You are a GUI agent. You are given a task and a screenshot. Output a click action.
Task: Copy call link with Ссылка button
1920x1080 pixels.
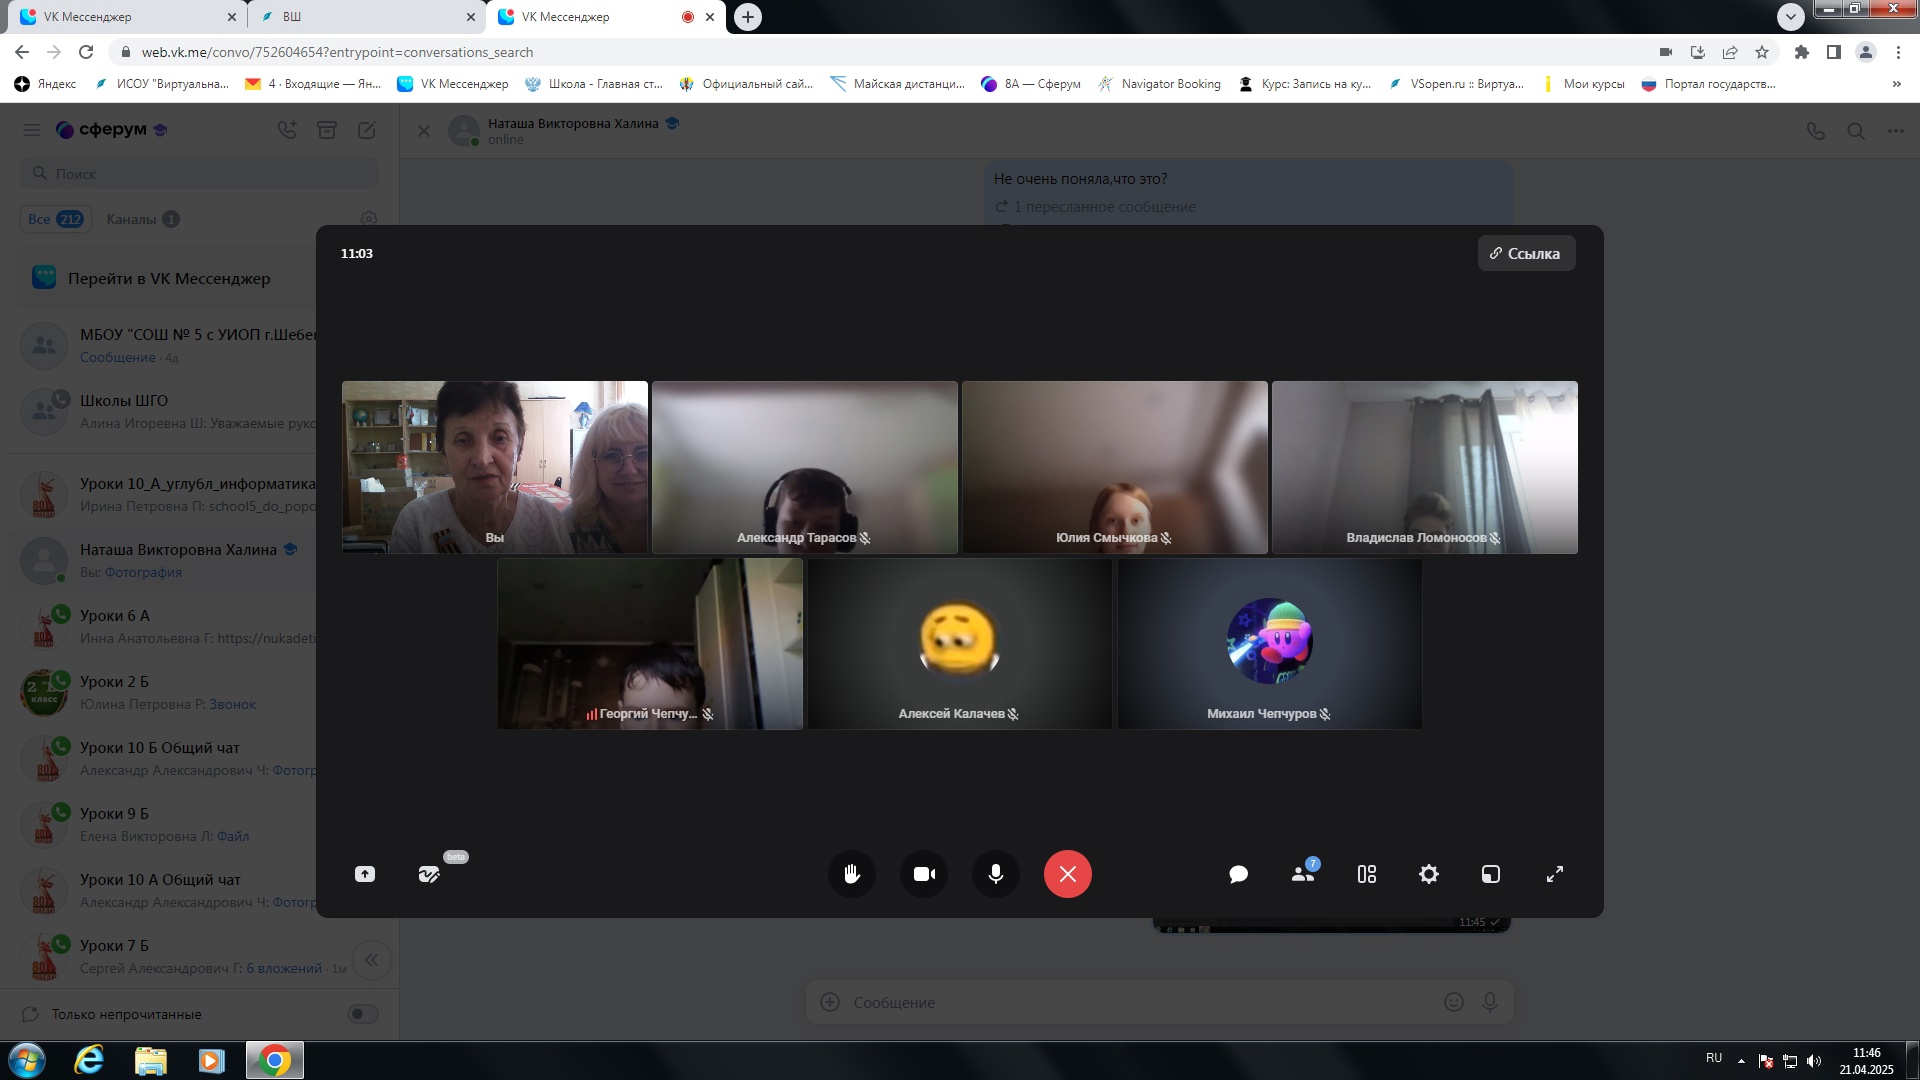(x=1526, y=253)
